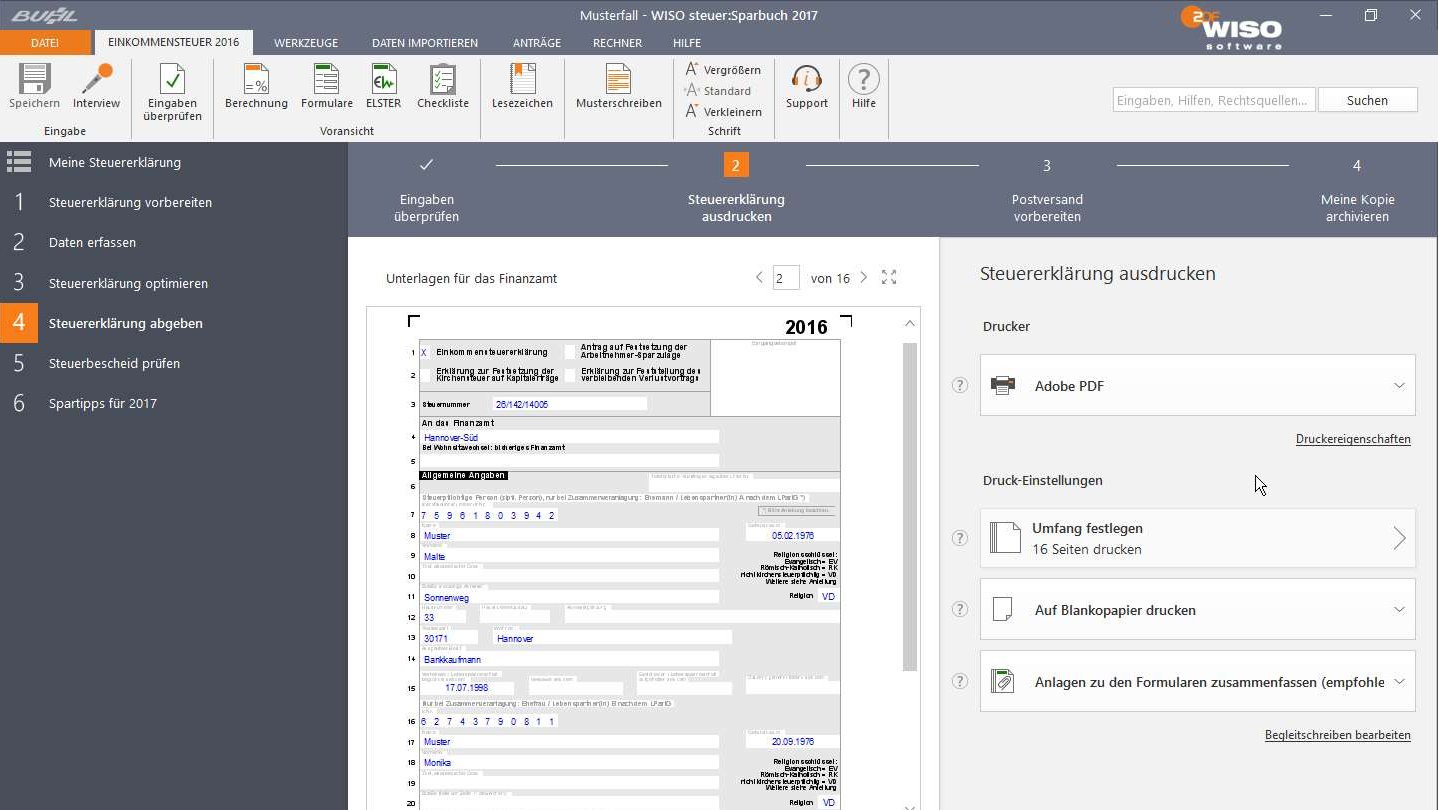Open help for Drucker selection

click(x=960, y=385)
